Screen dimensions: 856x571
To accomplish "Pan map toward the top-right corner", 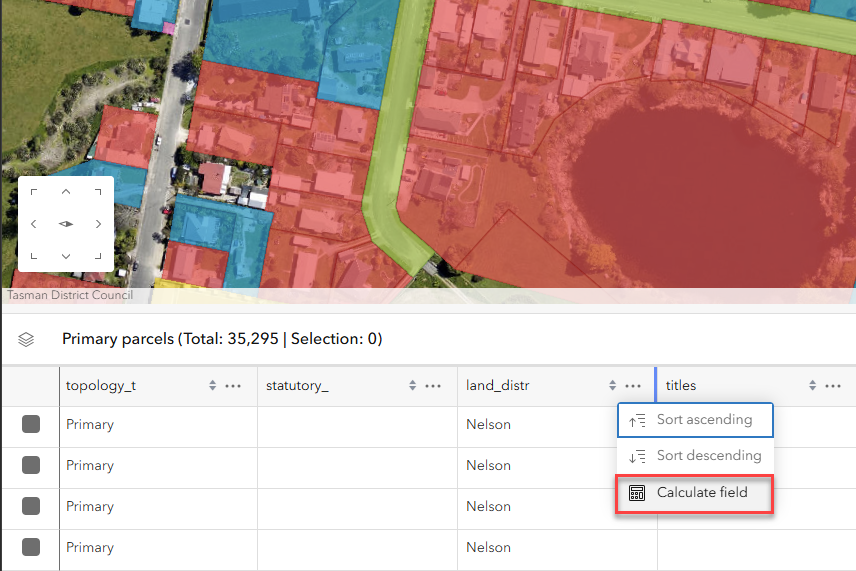I will click(x=98, y=192).
